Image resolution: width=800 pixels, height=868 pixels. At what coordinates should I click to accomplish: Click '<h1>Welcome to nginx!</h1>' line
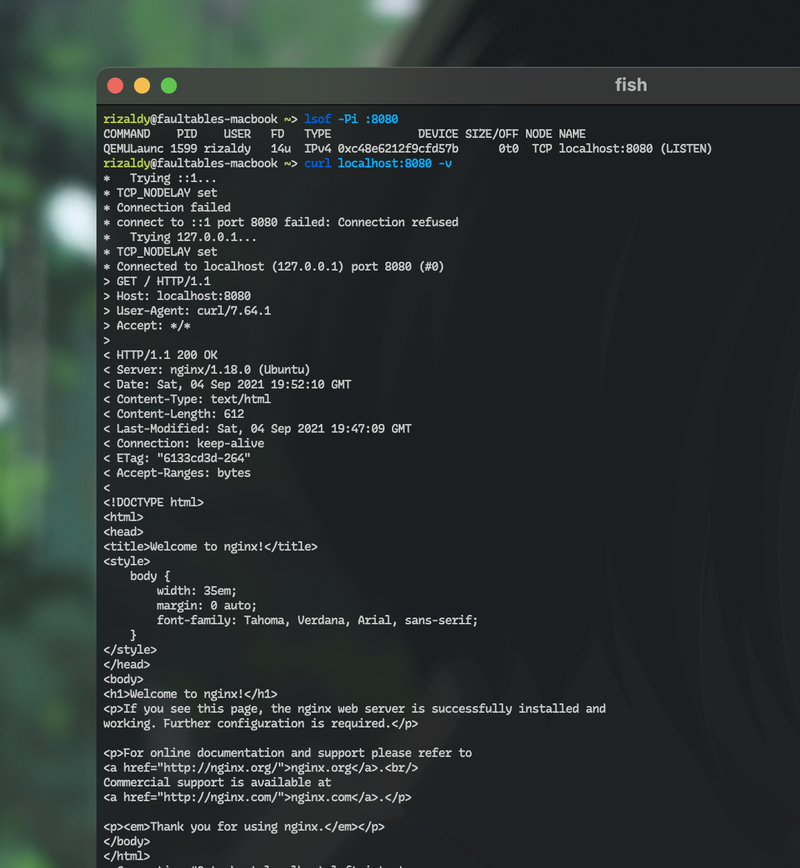(x=190, y=694)
